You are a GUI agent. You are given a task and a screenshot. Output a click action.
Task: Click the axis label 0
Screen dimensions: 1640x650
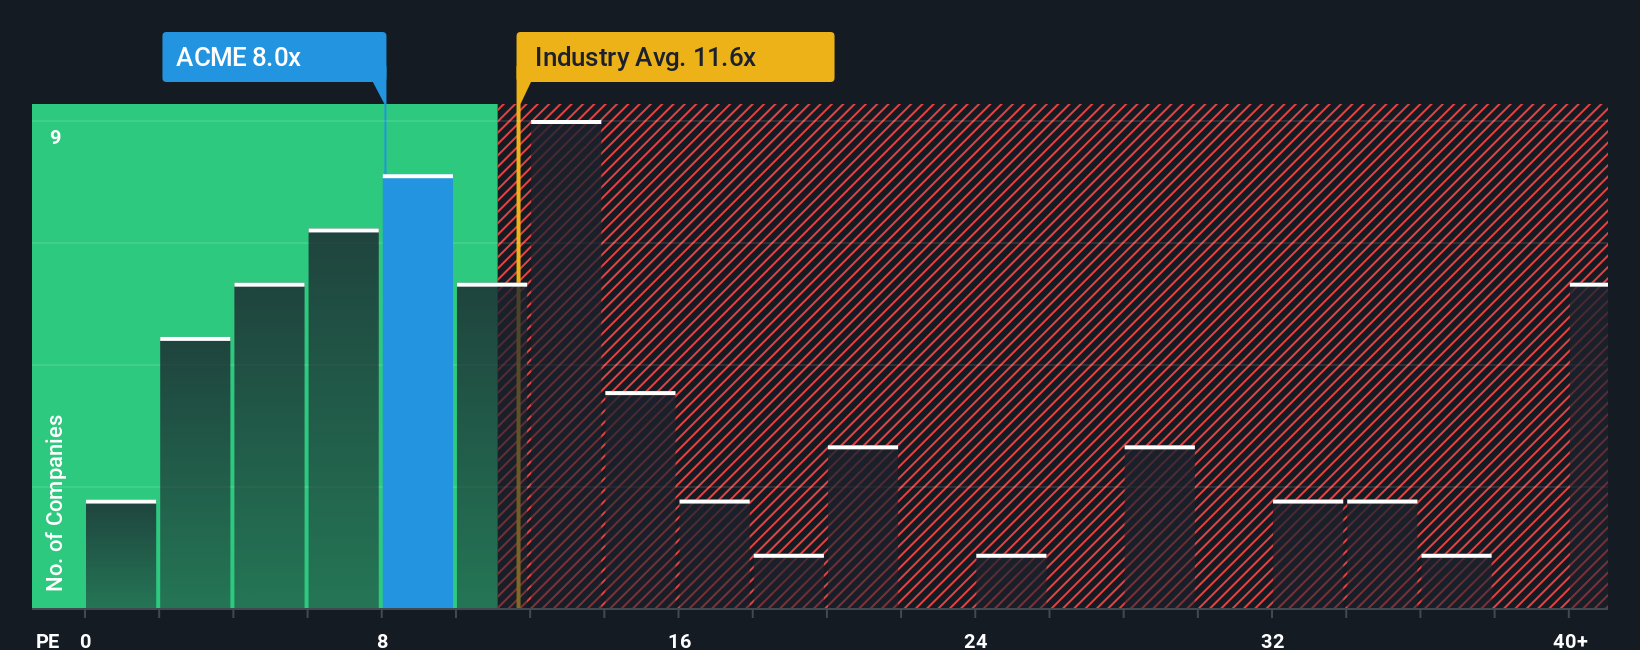click(x=86, y=640)
